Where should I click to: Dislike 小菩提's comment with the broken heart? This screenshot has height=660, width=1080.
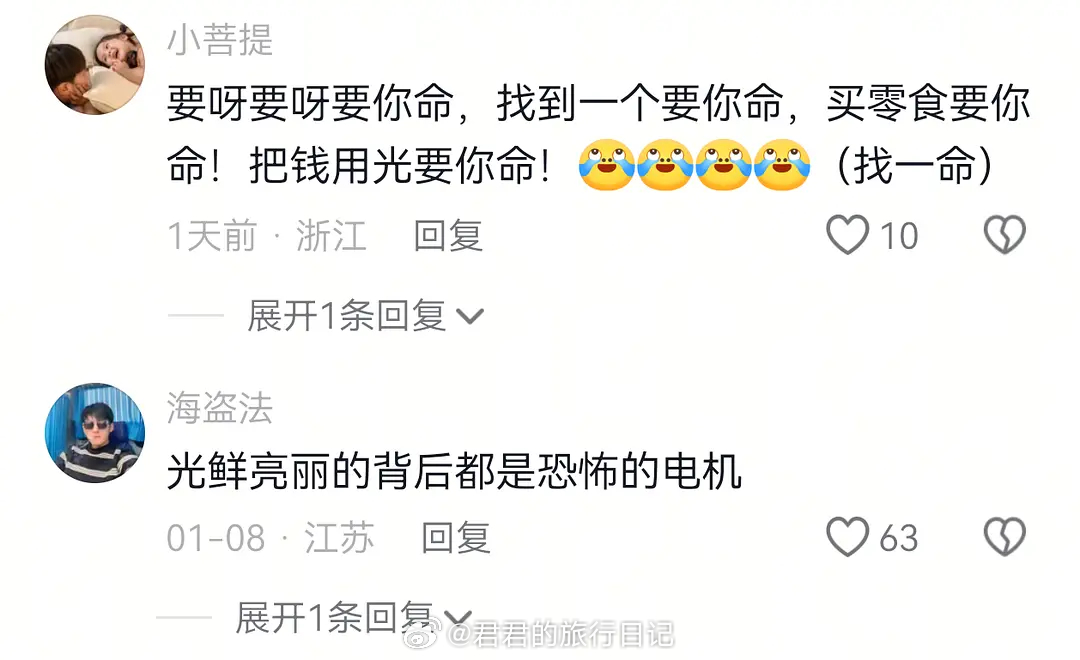1004,235
